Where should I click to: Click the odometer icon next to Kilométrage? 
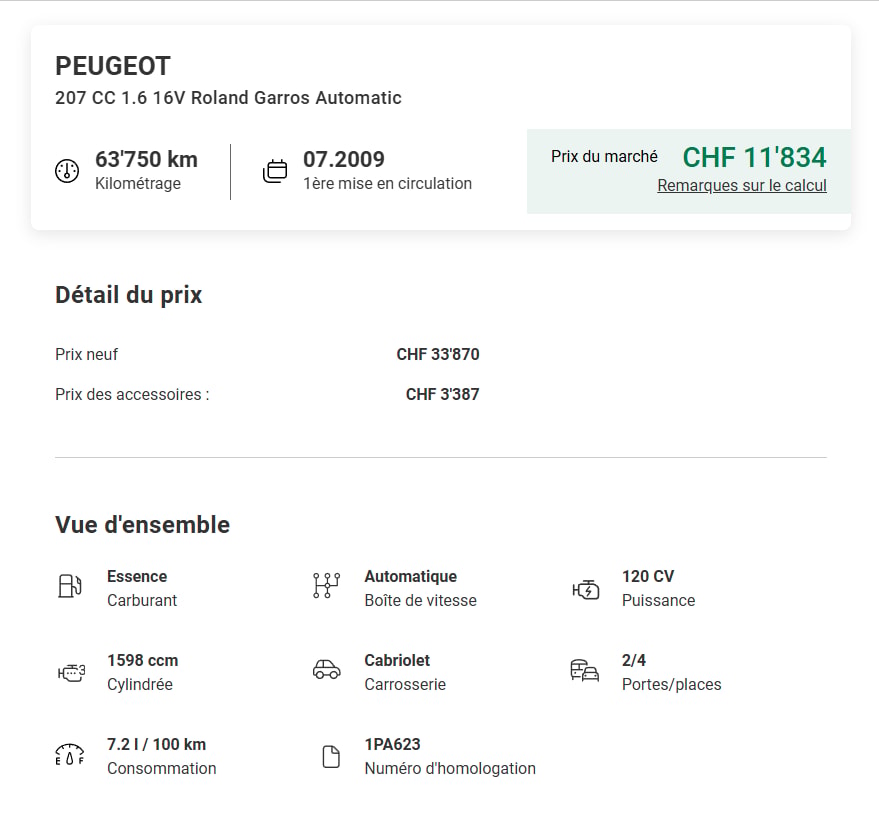pos(67,171)
